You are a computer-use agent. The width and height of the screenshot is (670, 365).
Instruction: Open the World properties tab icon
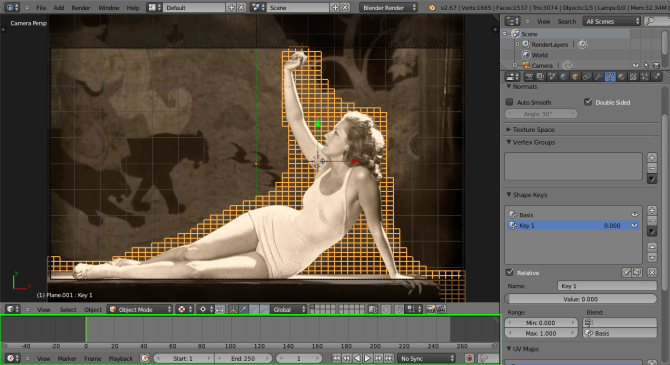564,77
